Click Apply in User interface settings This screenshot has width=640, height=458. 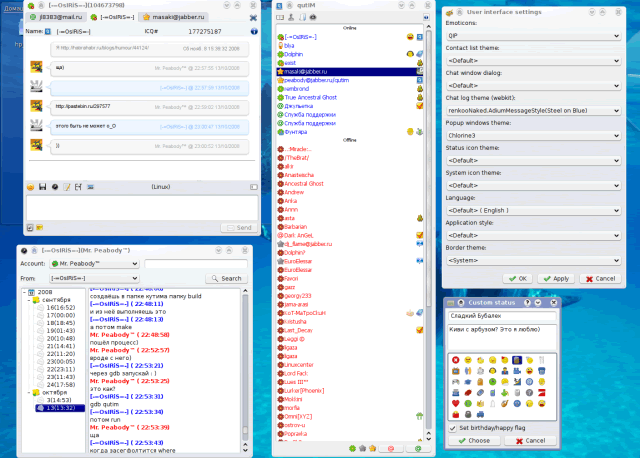point(556,279)
